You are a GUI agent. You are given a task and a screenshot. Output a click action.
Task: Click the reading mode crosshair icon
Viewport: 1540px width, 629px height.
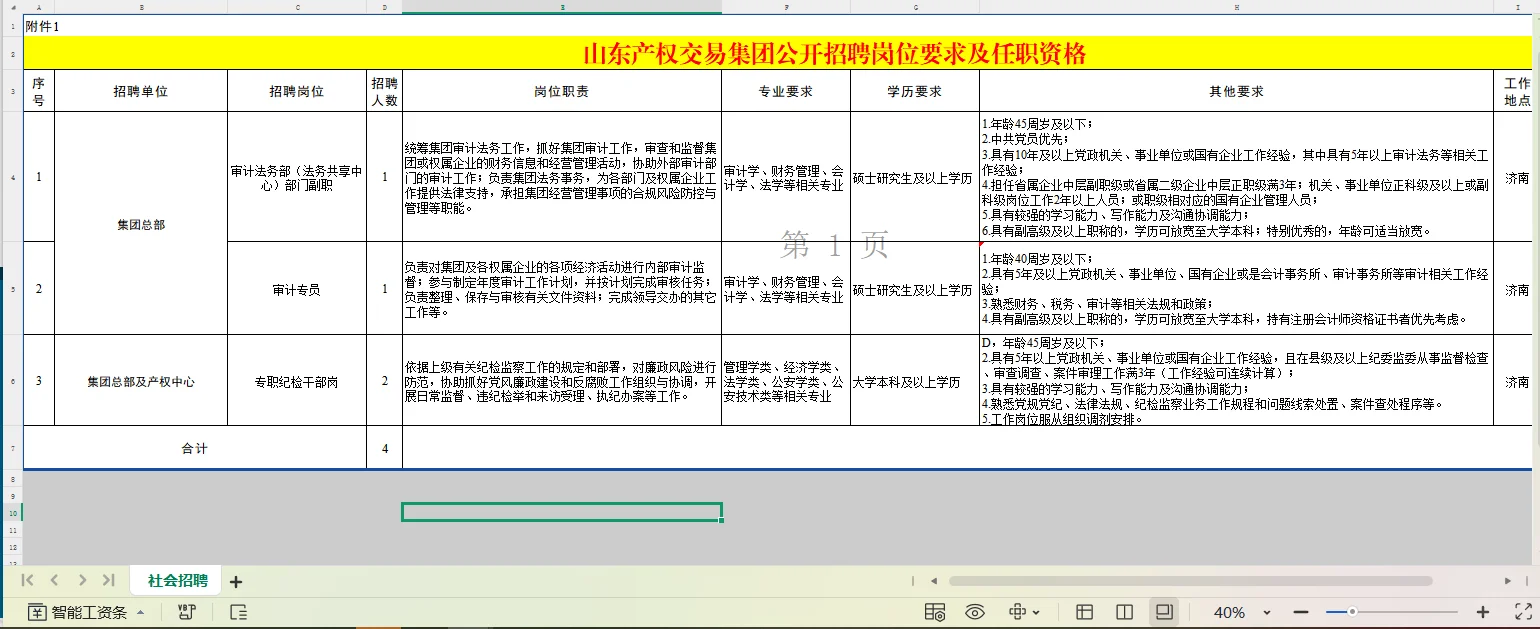pos(1018,612)
